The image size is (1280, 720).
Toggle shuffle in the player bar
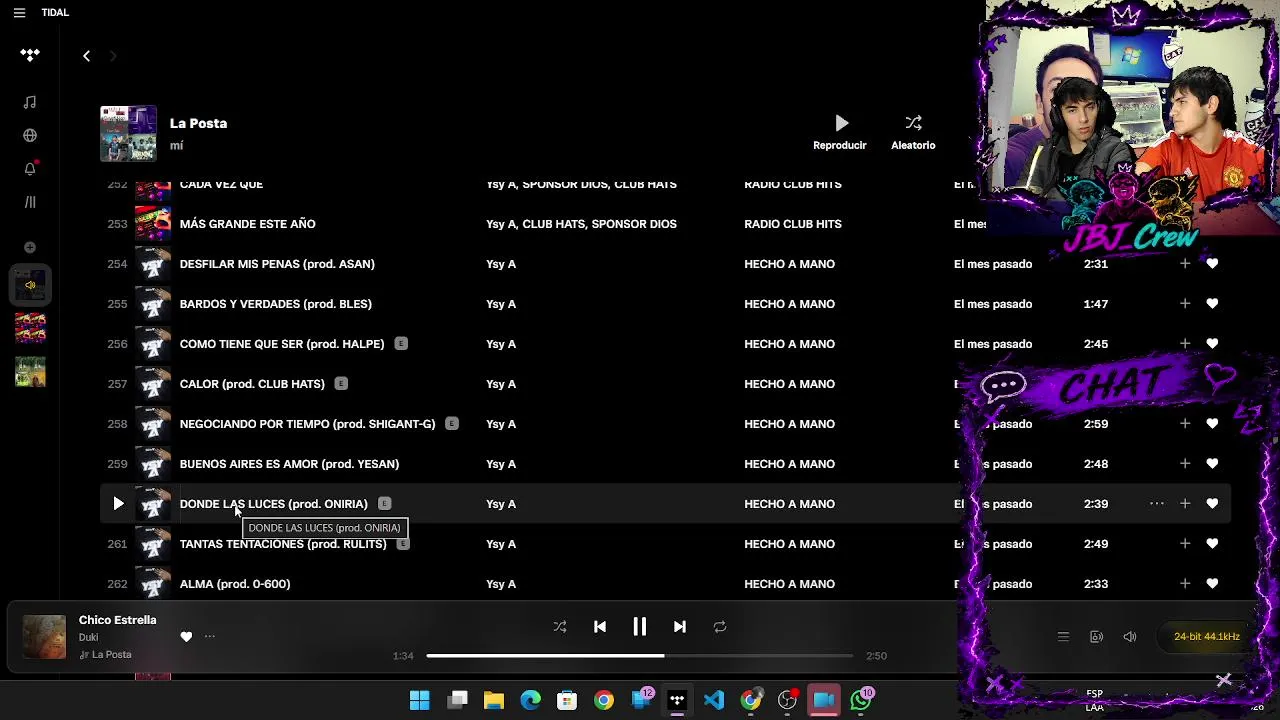click(560, 627)
